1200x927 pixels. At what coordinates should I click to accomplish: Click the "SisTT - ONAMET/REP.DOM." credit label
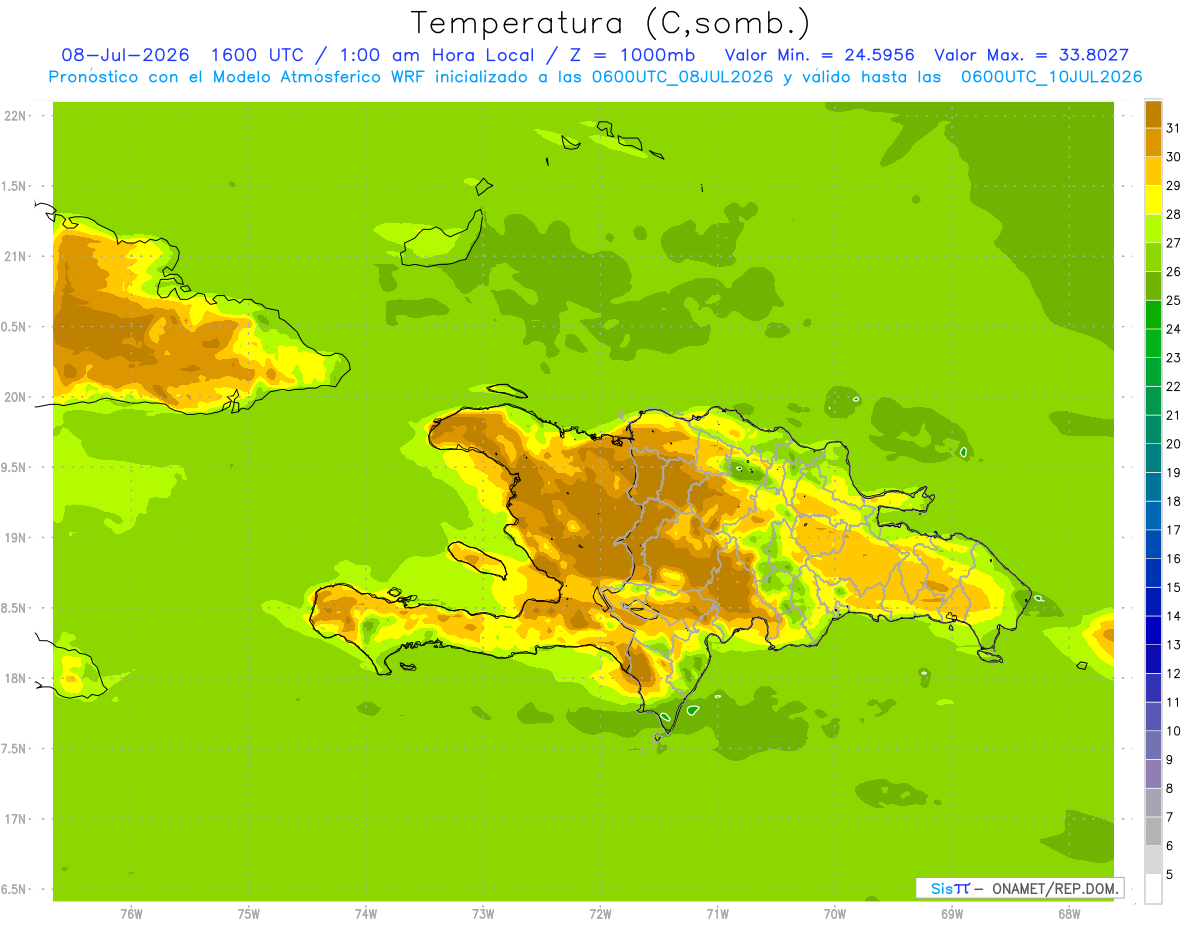[x=1020, y=888]
